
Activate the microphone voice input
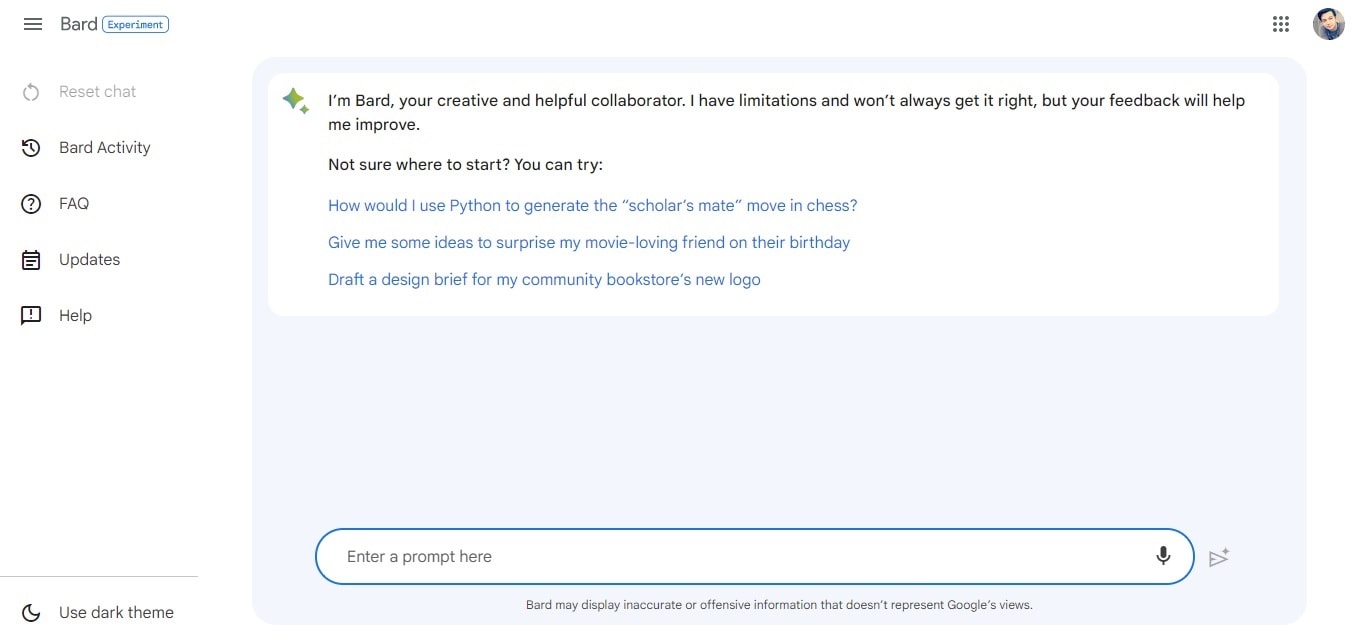(1163, 556)
